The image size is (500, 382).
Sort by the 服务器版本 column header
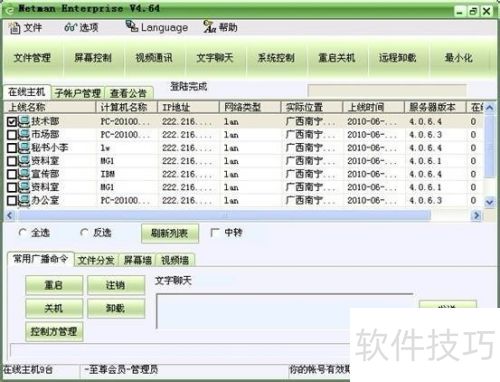tap(435, 107)
